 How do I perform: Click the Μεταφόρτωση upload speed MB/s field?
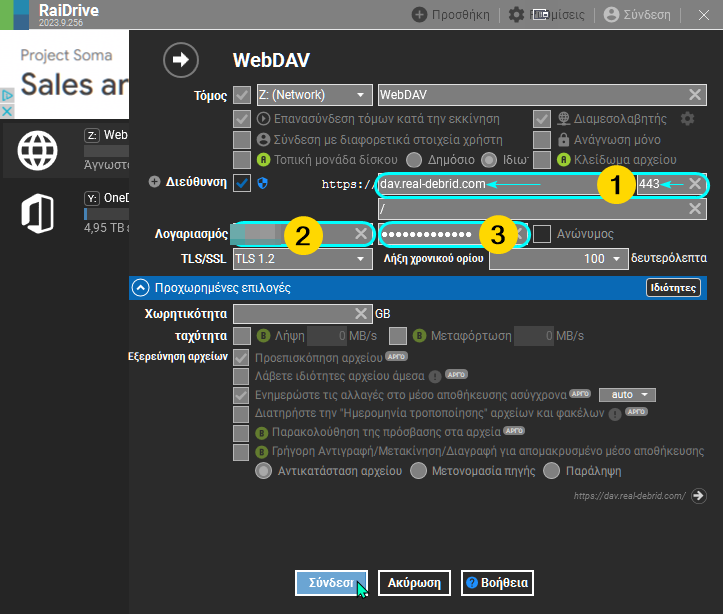(534, 336)
